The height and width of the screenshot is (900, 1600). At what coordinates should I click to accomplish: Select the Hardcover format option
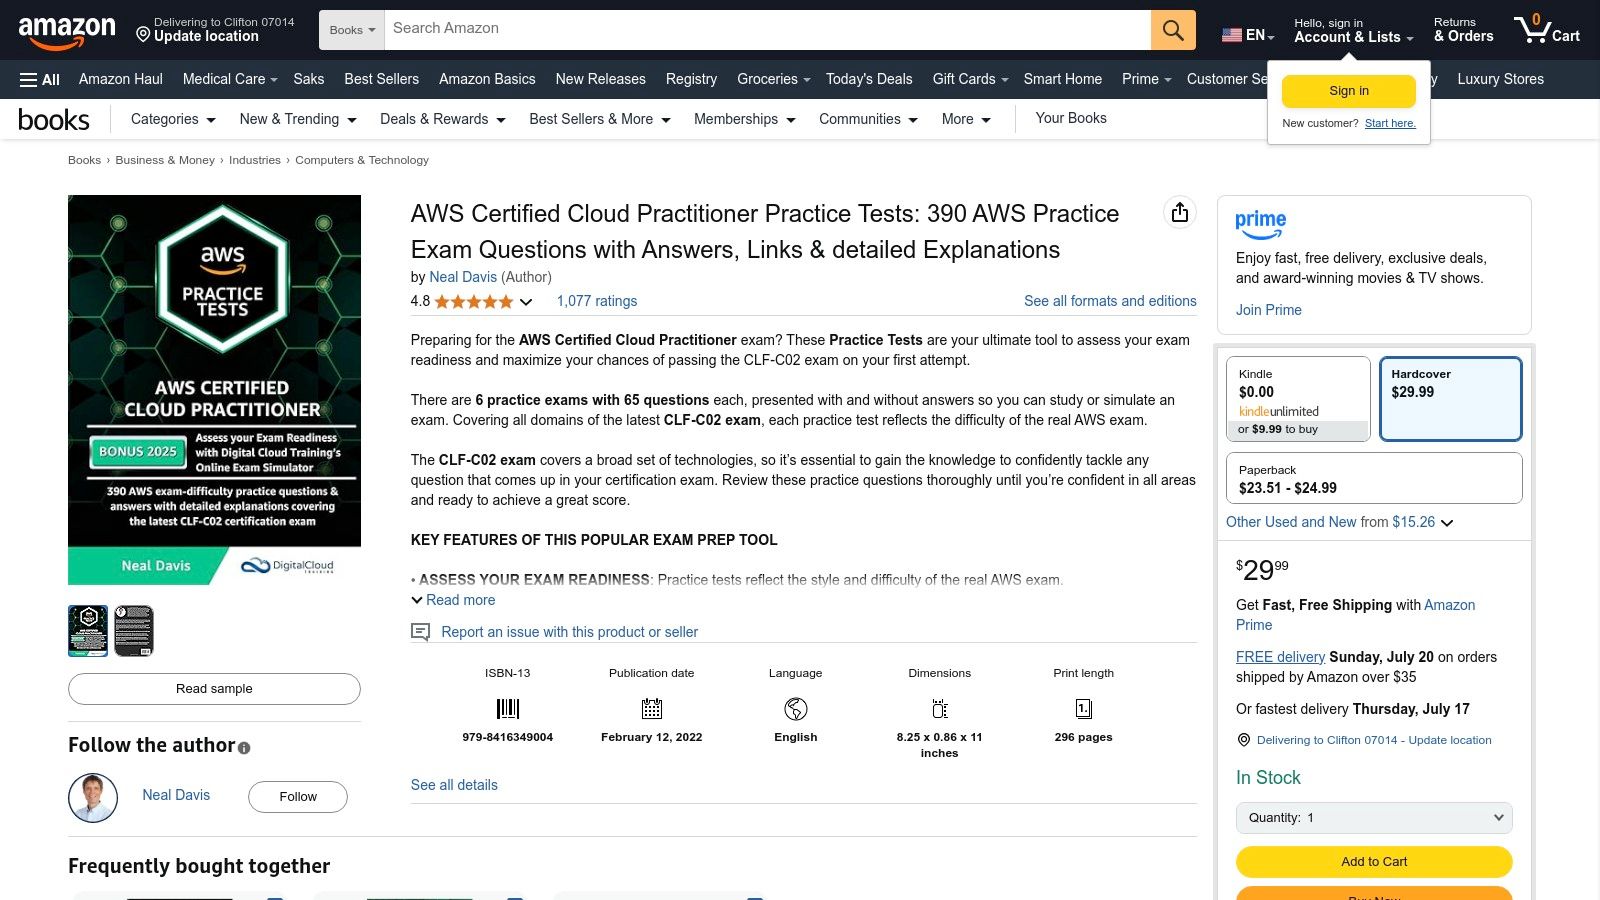point(1450,398)
